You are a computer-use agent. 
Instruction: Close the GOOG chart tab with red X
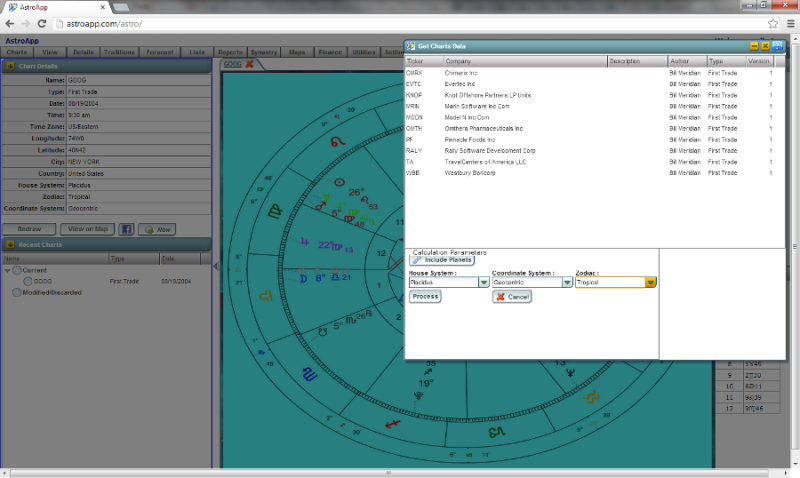tap(249, 64)
